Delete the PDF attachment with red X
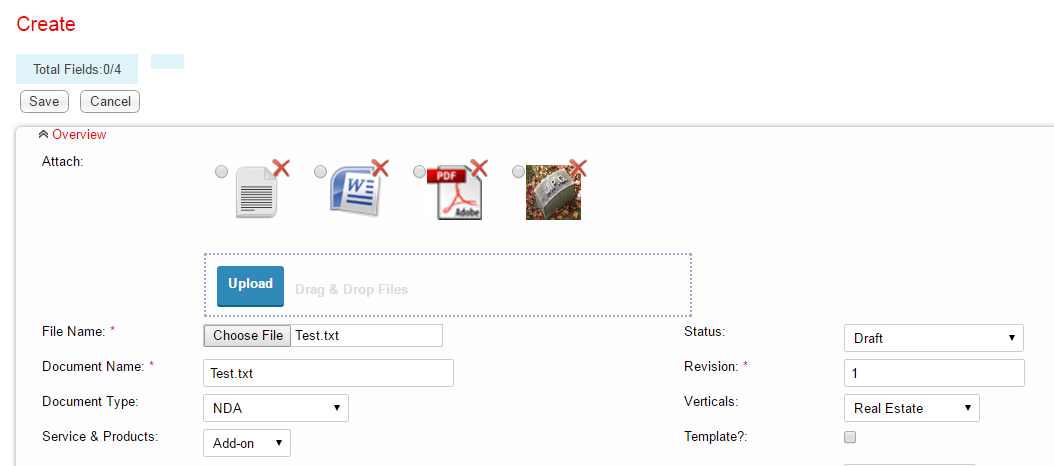 [x=479, y=168]
